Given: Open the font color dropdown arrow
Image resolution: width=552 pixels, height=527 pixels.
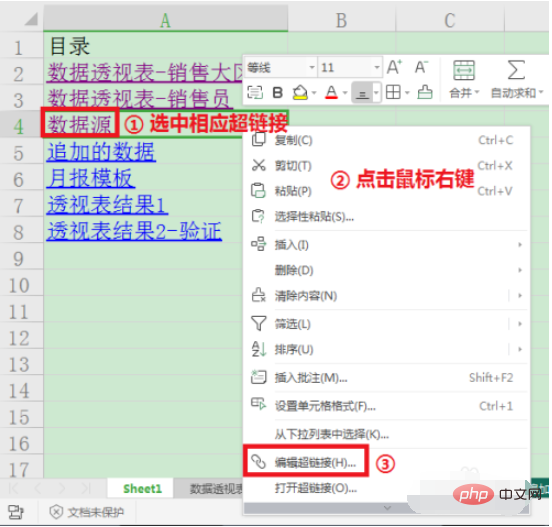Looking at the screenshot, I should coord(345,93).
